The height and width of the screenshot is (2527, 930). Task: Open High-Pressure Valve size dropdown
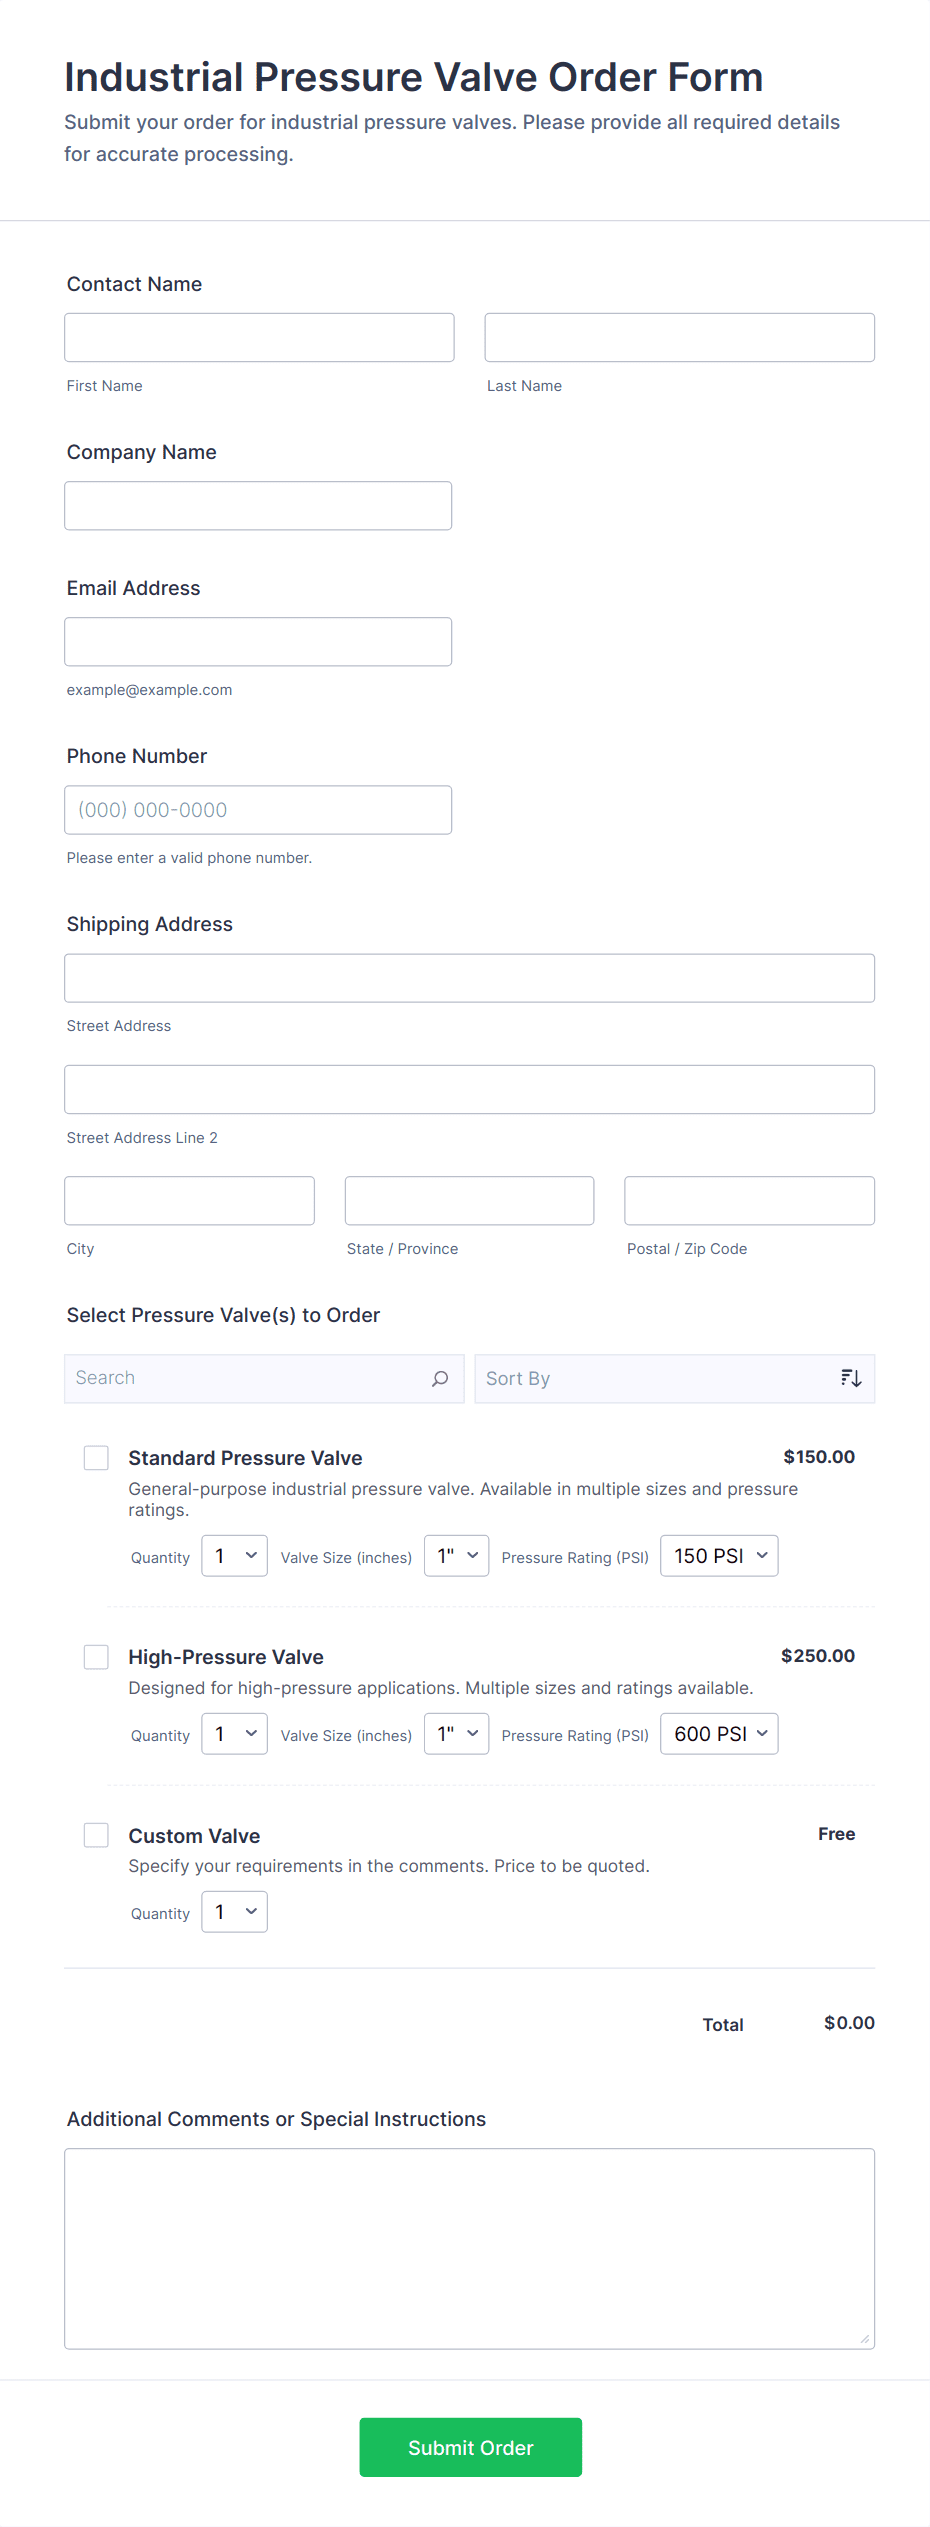457,1734
